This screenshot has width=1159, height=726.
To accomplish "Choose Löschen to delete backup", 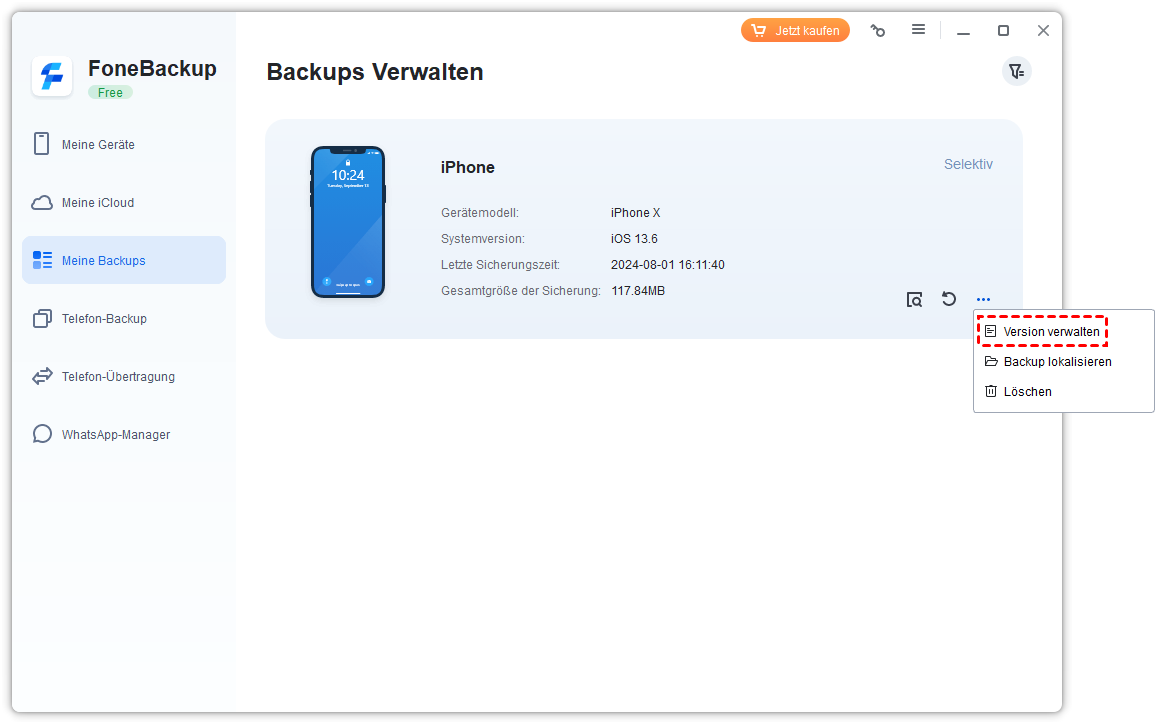I will click(1027, 392).
